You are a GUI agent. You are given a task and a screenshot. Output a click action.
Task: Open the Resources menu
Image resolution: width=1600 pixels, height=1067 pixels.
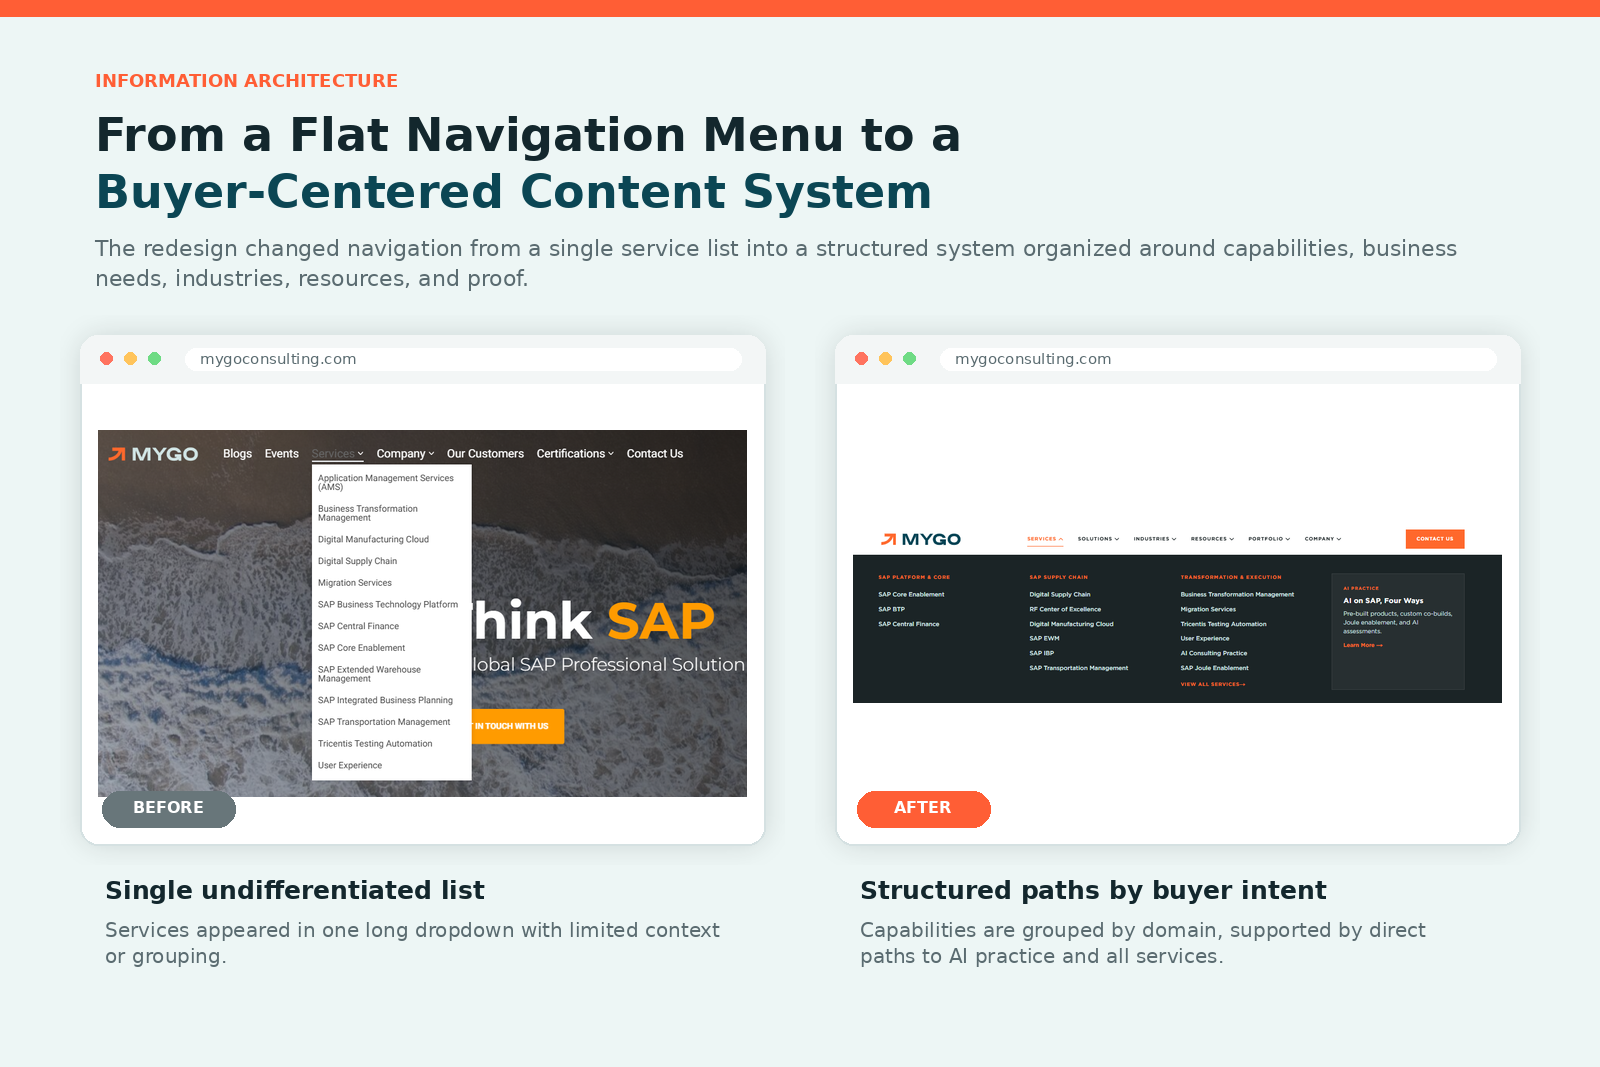(x=1212, y=539)
